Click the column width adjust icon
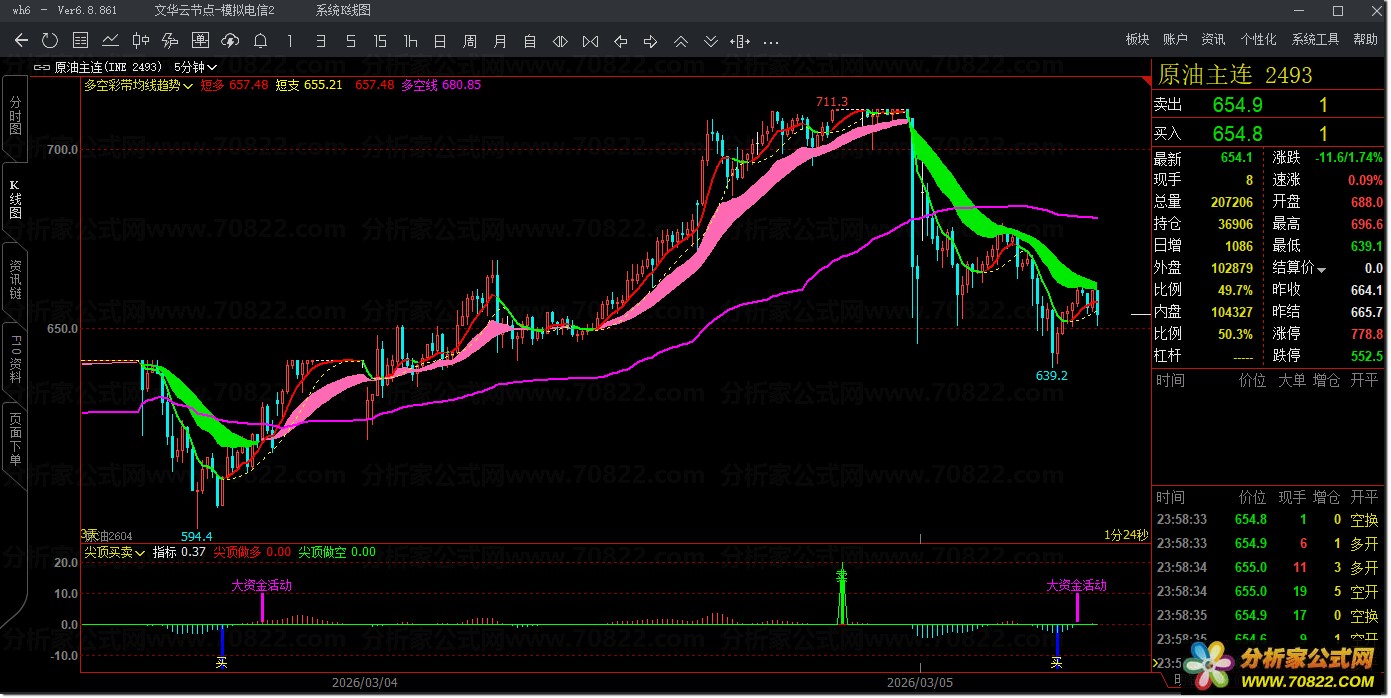The height and width of the screenshot is (698, 1391). click(741, 41)
